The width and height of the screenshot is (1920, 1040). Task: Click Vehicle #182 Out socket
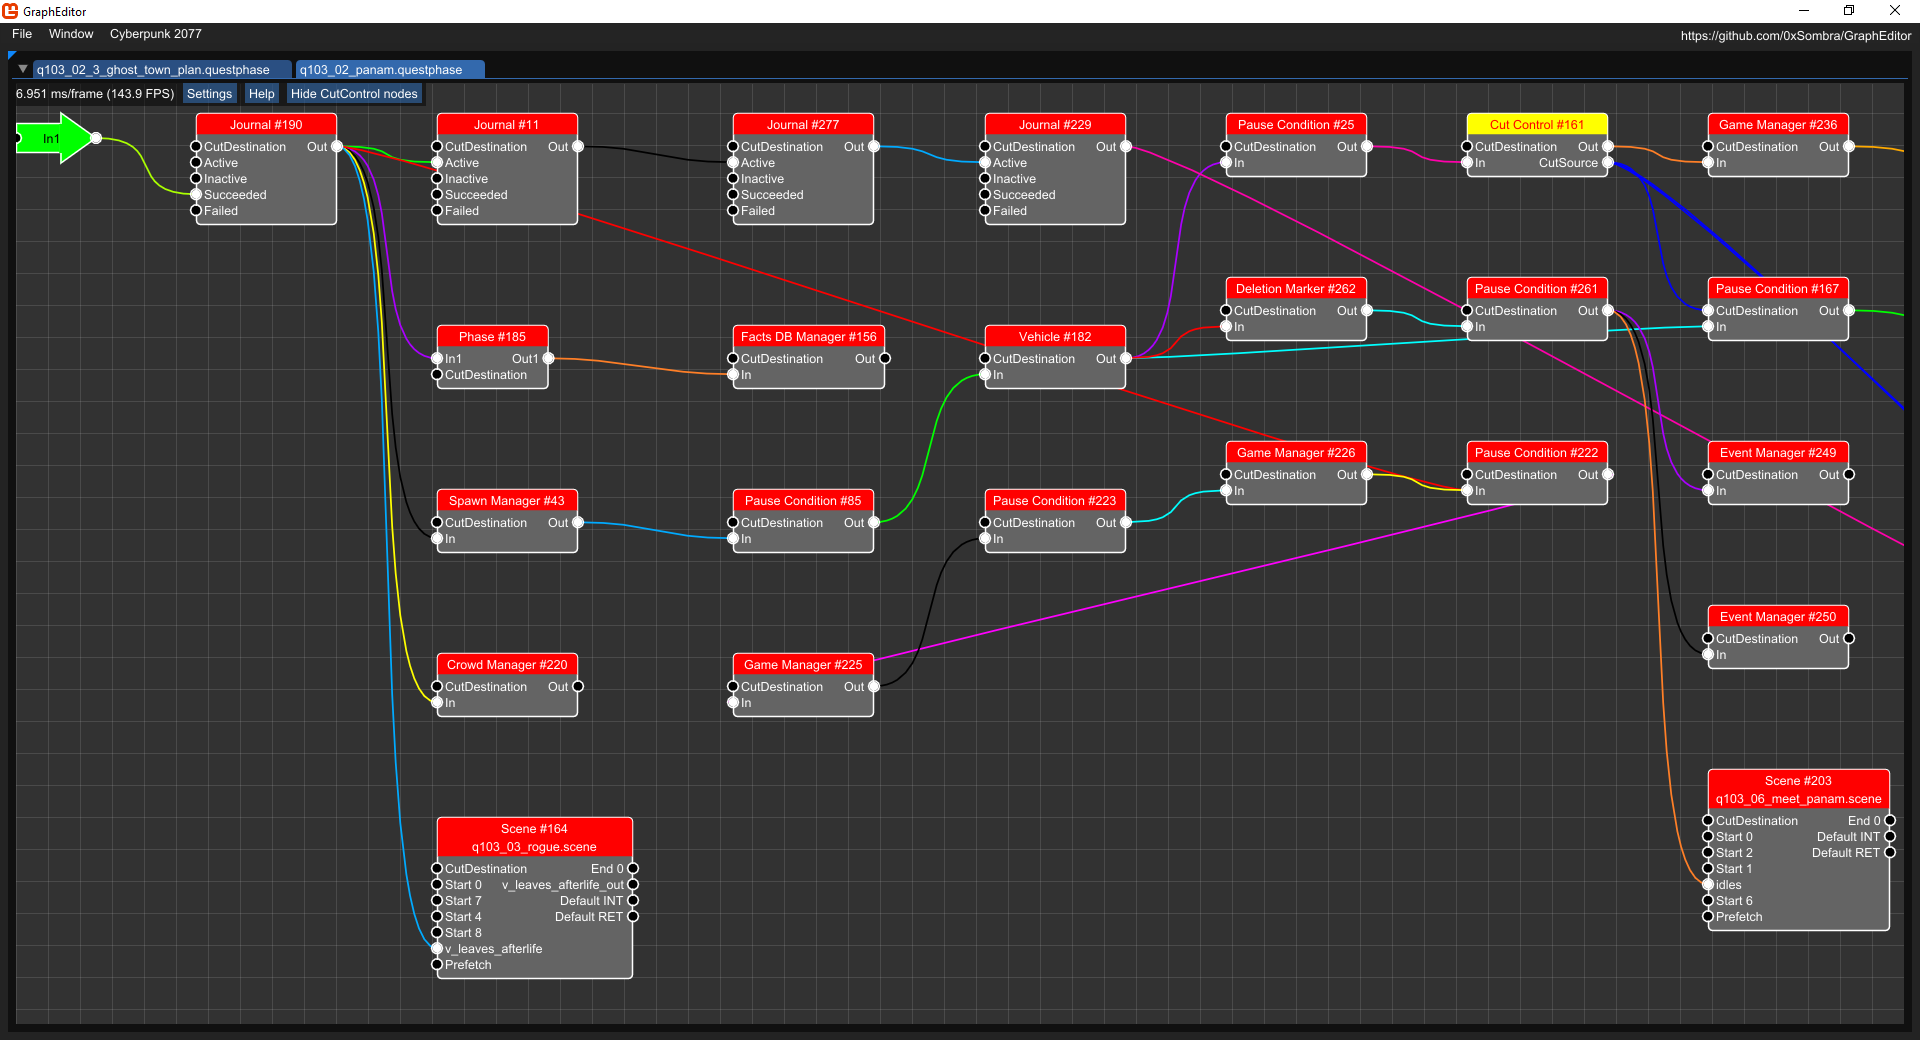[1126, 359]
